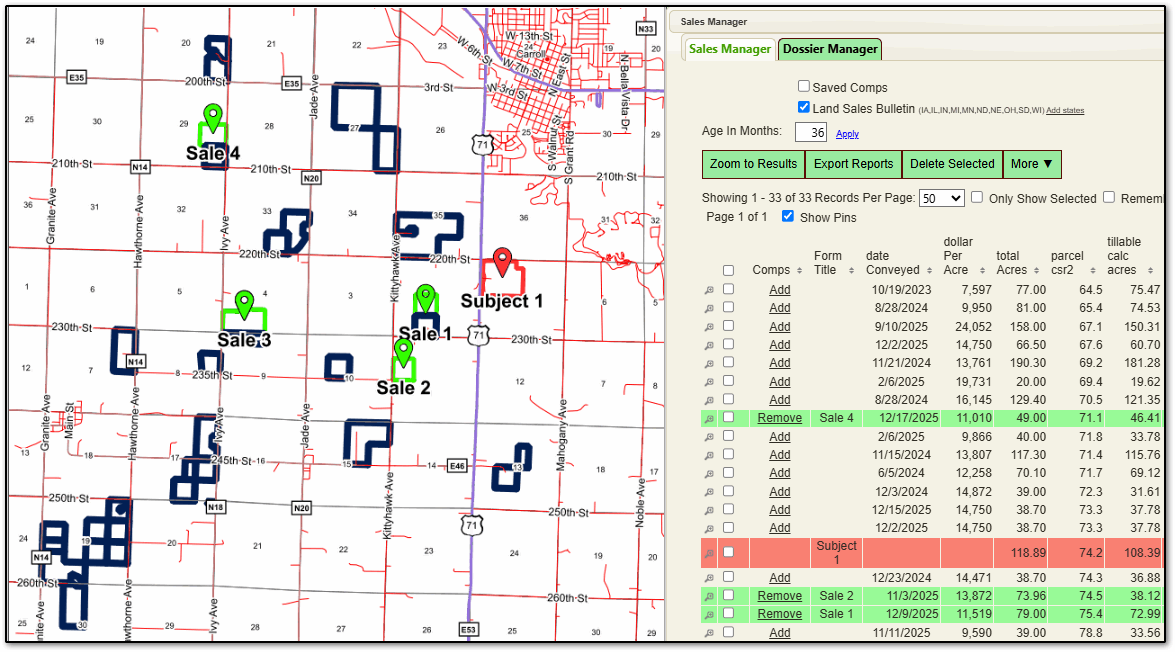Check the checkbox in the Sale 4 row
The width and height of the screenshot is (1175, 652).
728,417
